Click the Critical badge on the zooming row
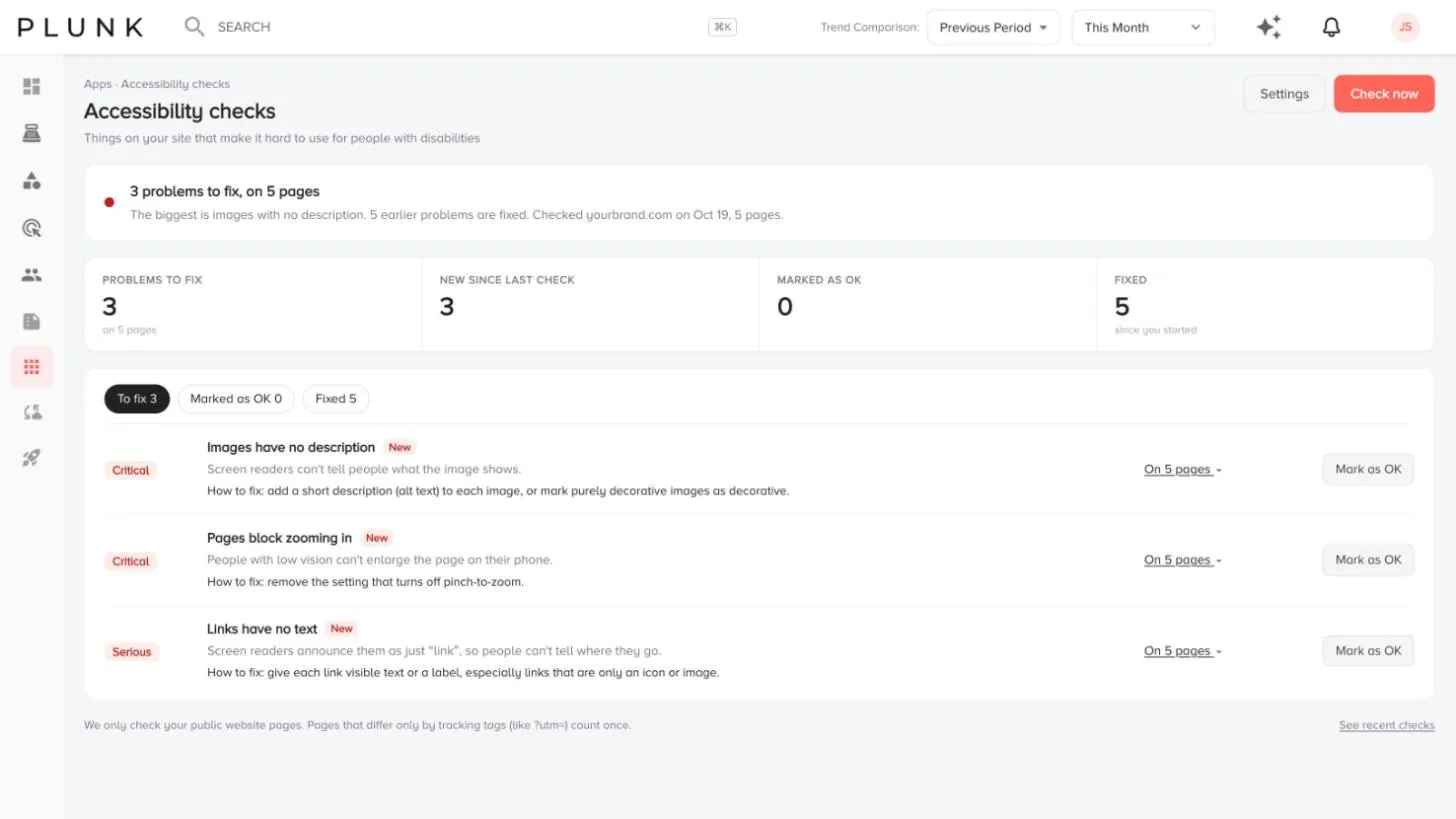 [x=130, y=561]
